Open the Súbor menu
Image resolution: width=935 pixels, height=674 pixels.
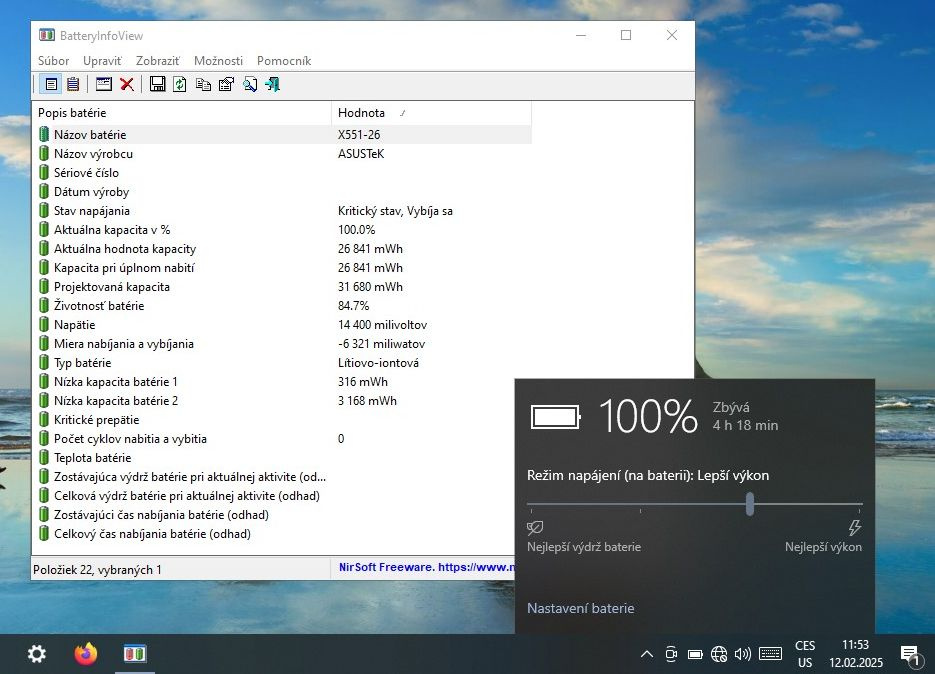pos(53,61)
